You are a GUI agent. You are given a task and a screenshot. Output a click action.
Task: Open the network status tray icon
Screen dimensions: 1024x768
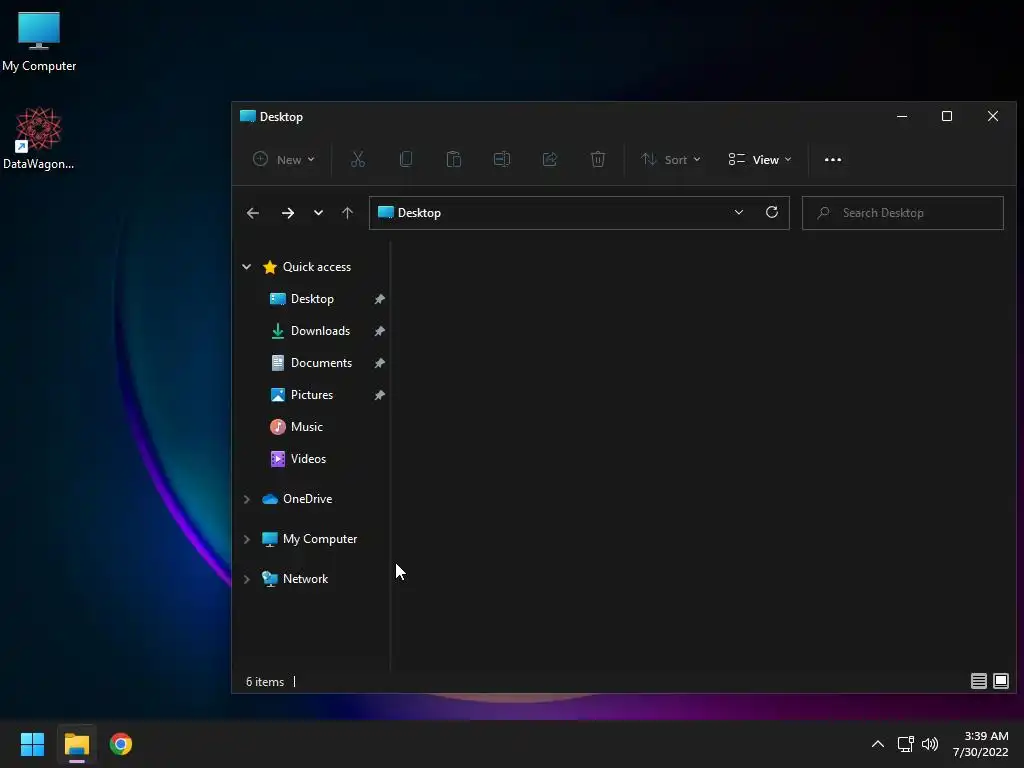pos(906,744)
